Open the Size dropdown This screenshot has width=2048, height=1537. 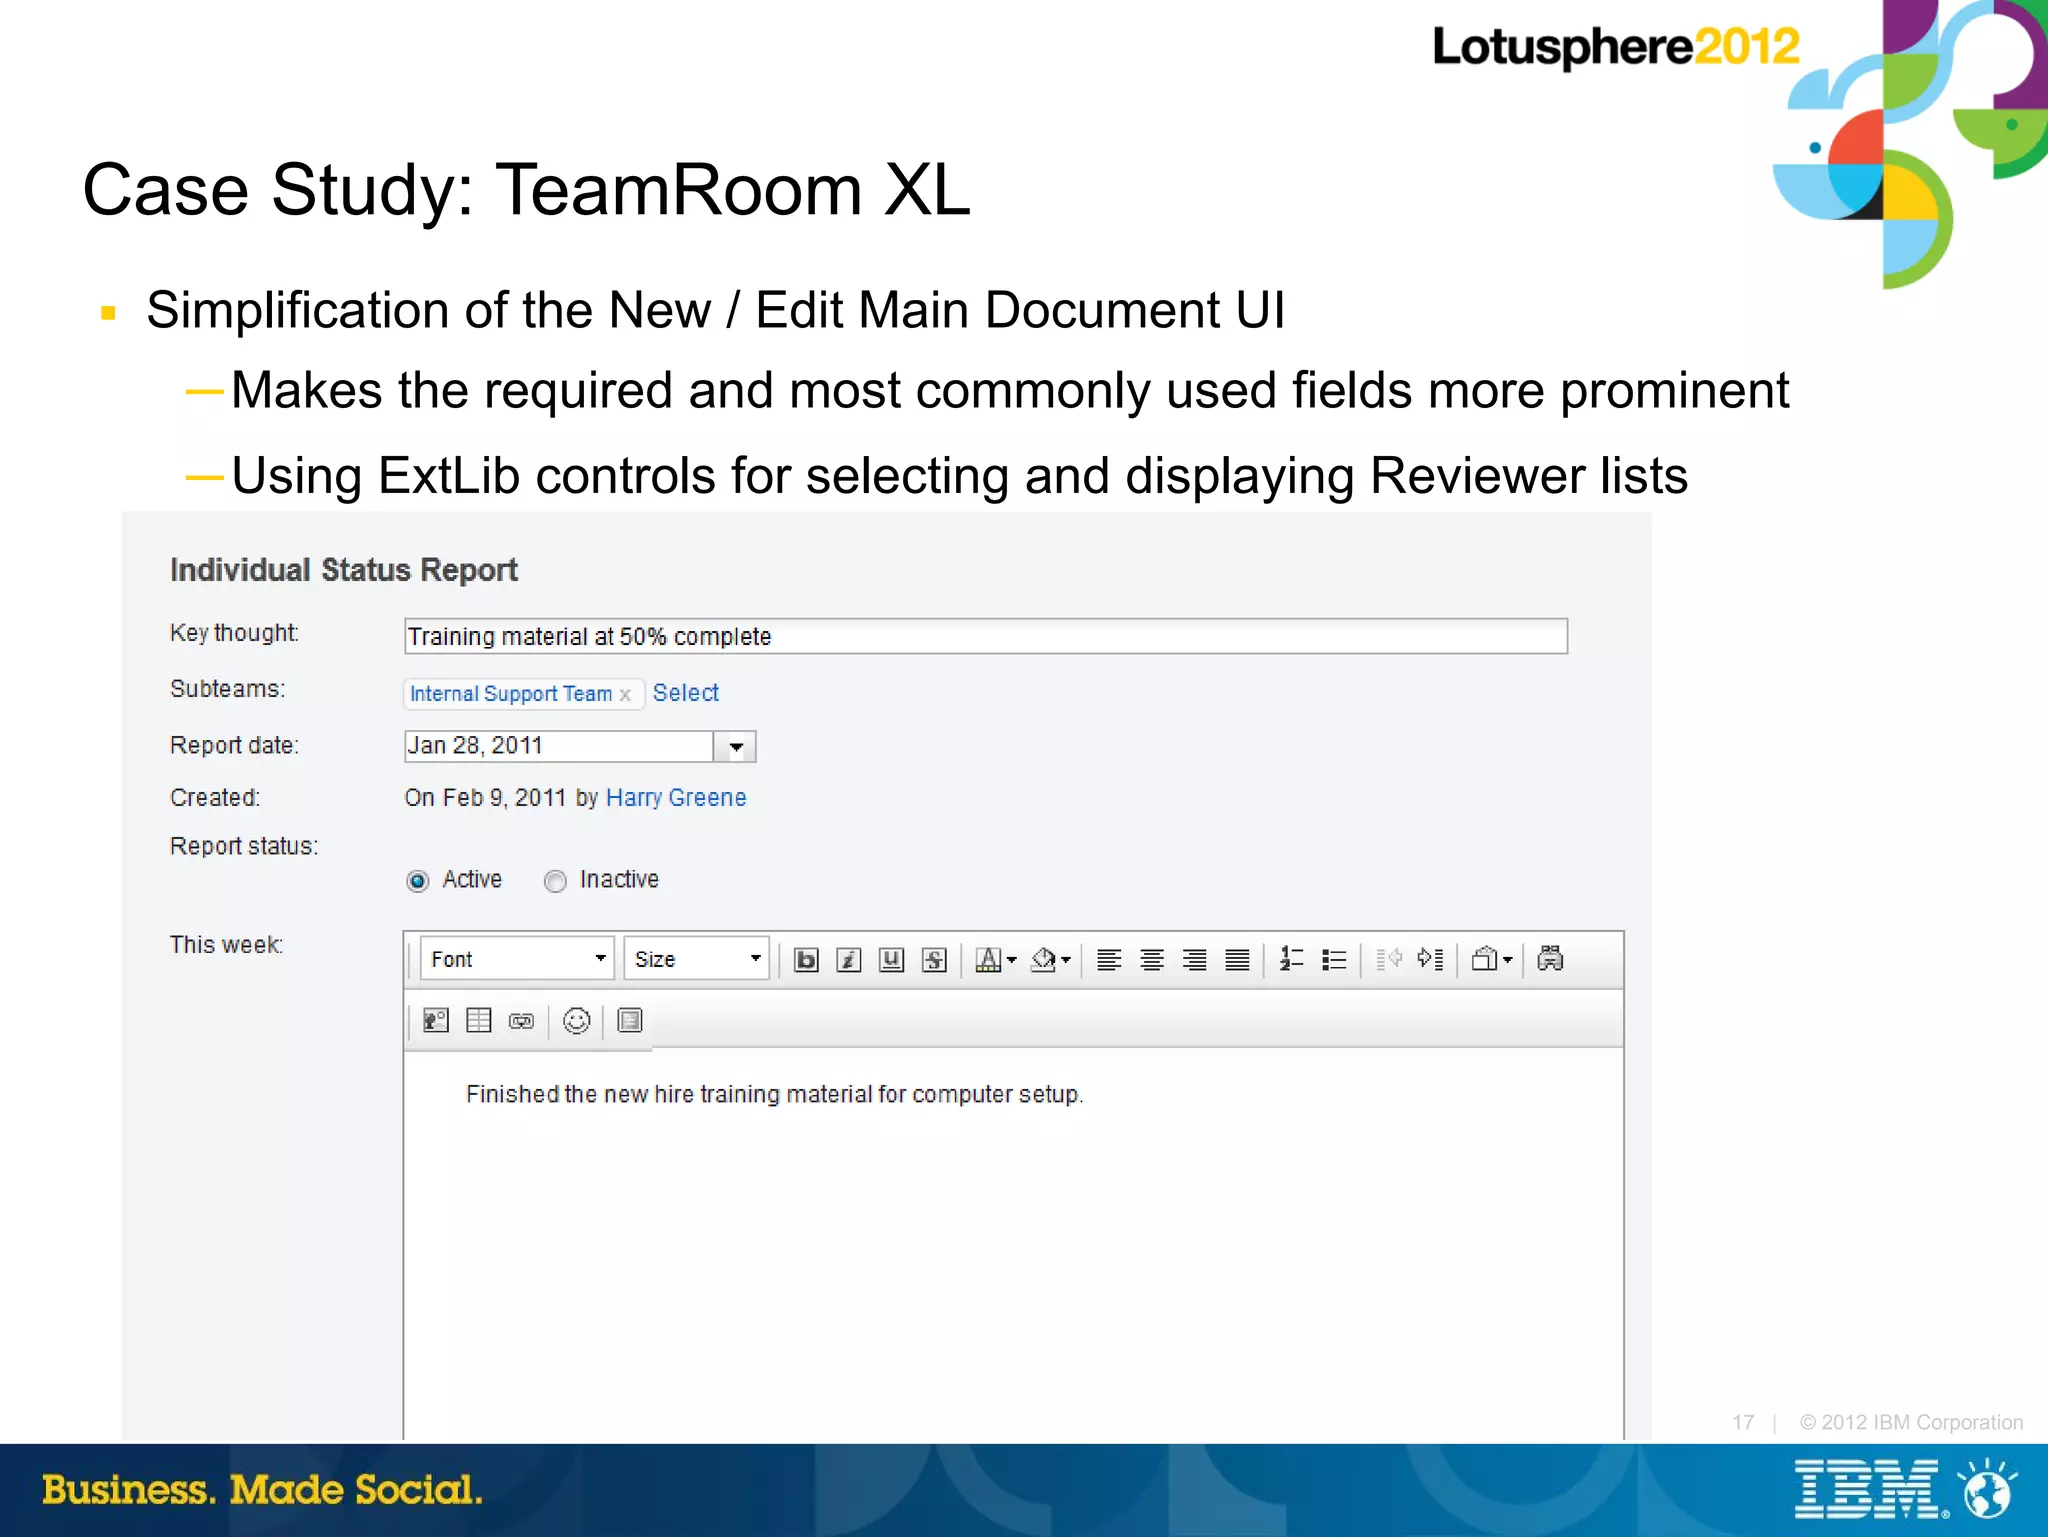point(696,959)
